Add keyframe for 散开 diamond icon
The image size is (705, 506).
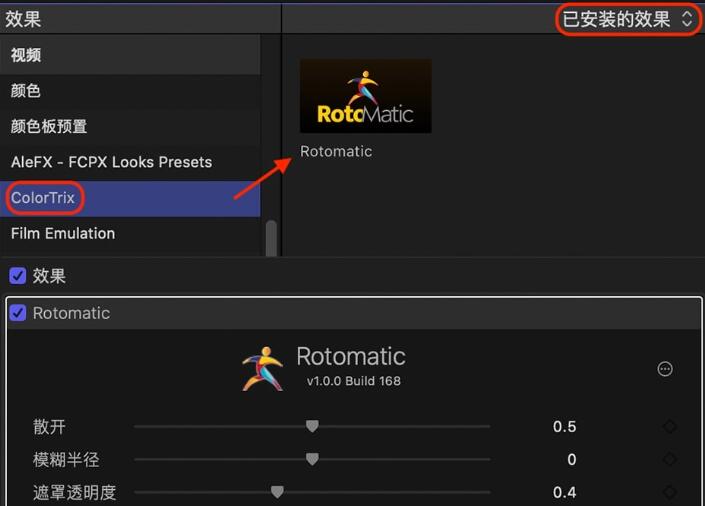point(669,426)
